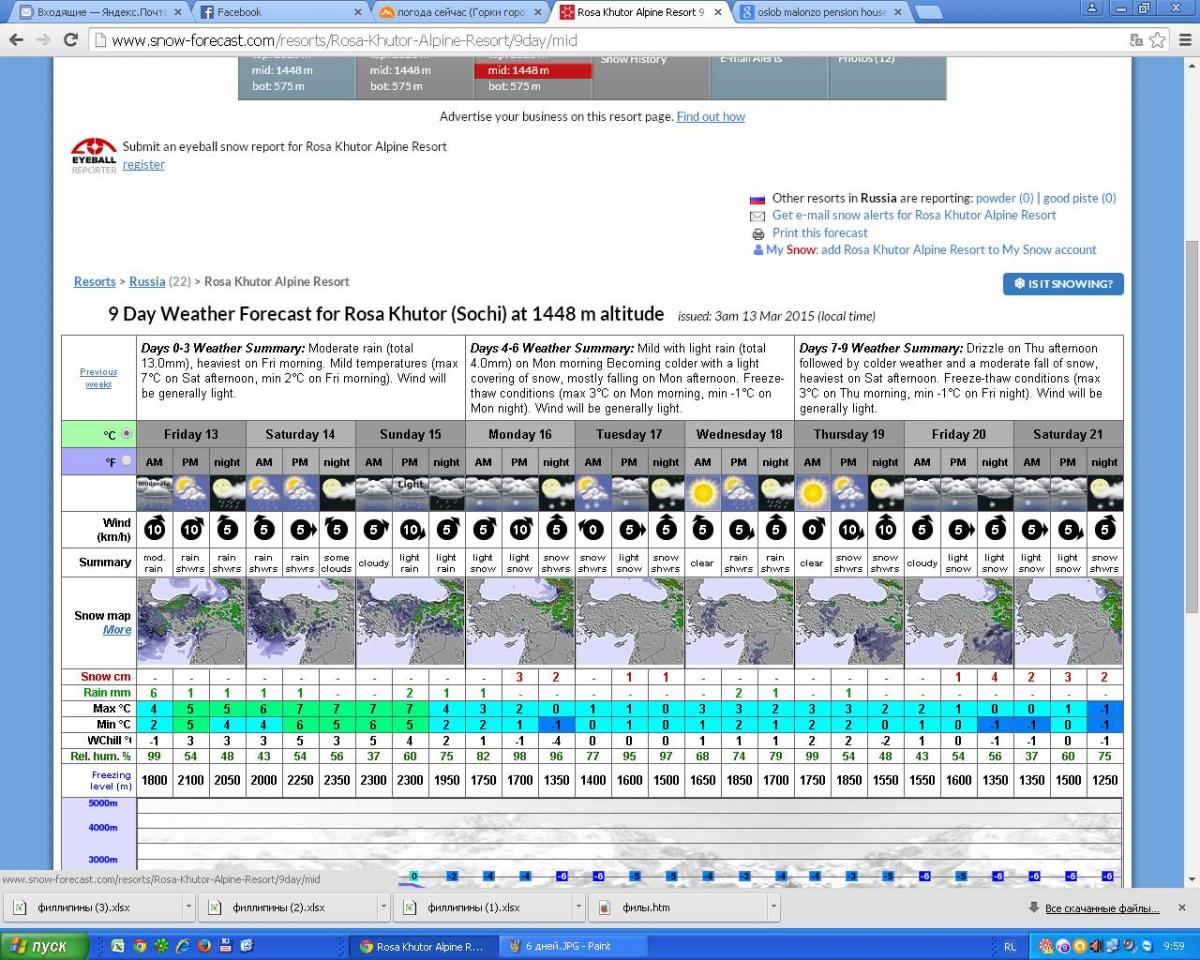Click the RL language indicator in tray

point(1010,946)
